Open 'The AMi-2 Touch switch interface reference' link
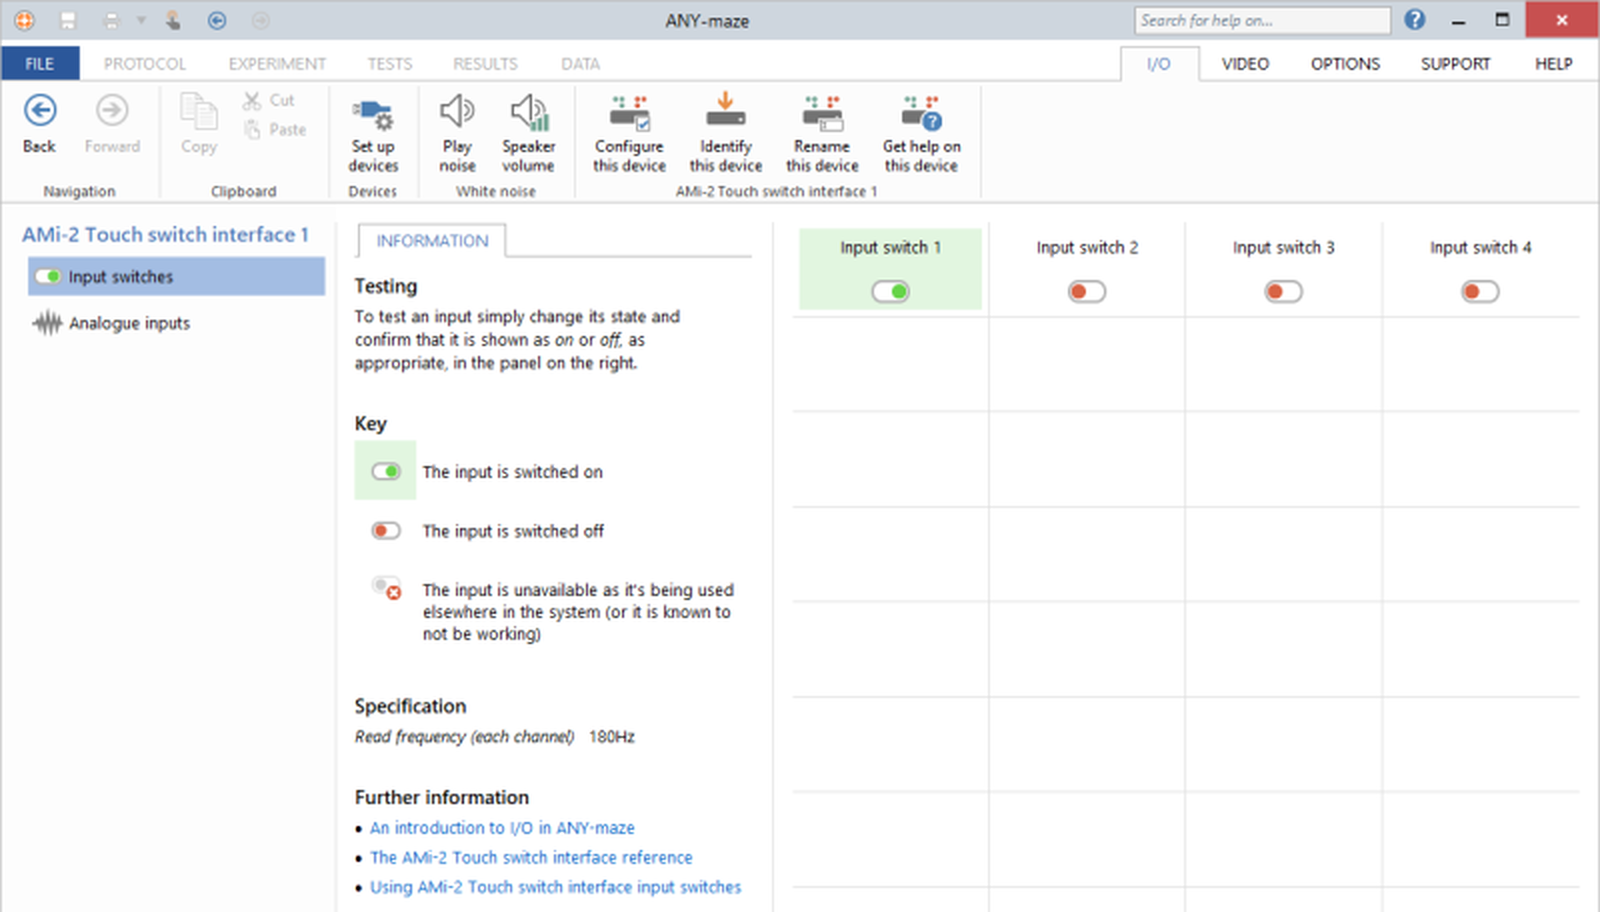This screenshot has width=1600, height=912. (531, 857)
